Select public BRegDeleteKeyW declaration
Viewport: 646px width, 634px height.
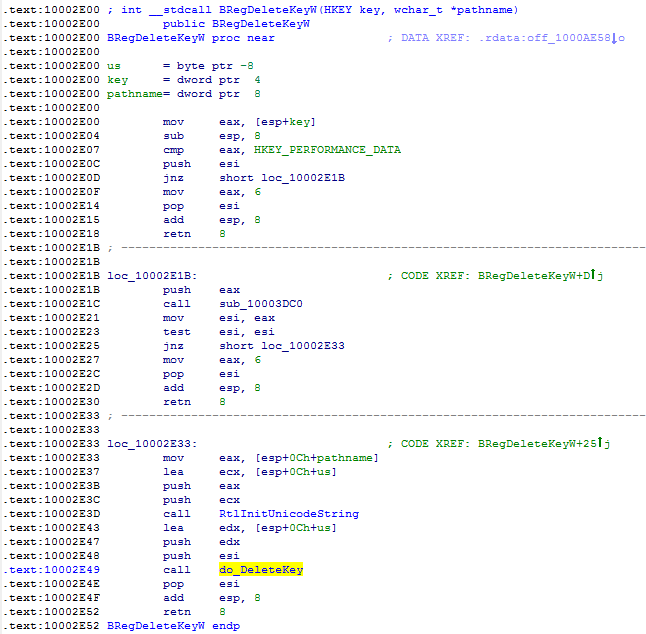point(236,24)
